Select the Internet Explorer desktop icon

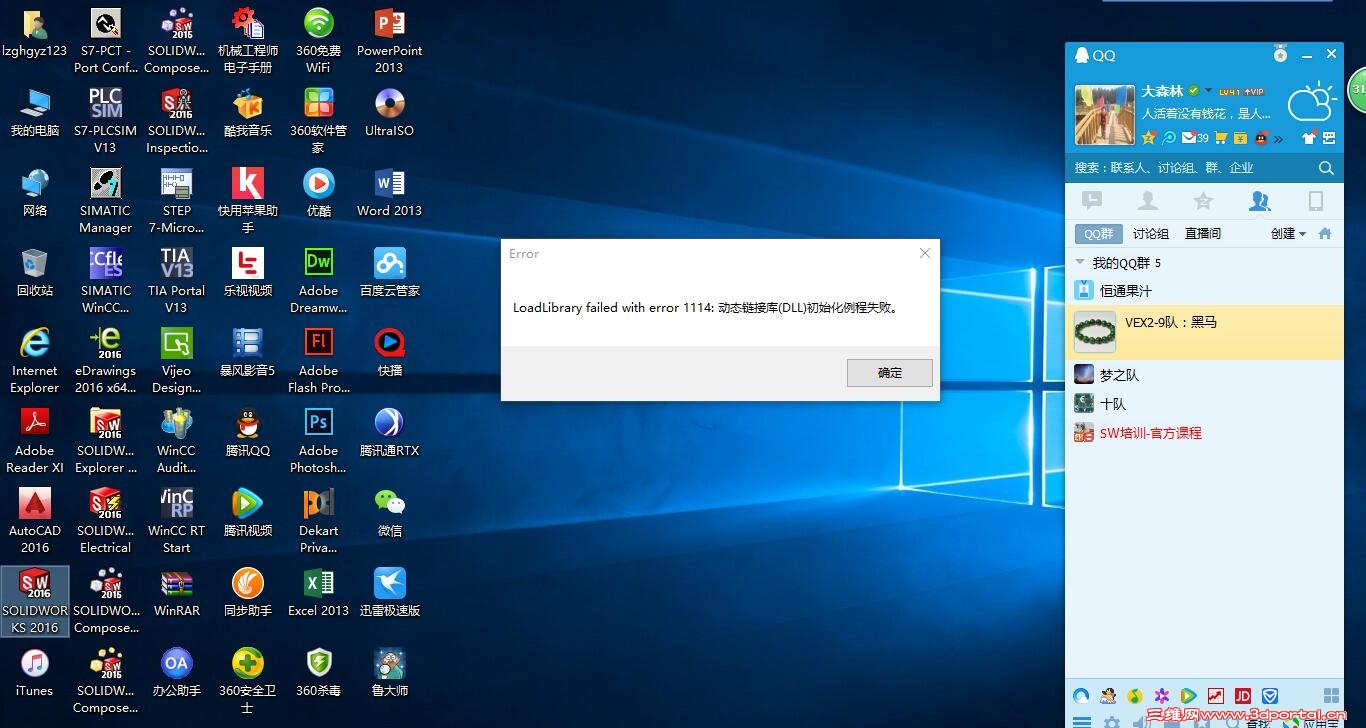coord(35,361)
